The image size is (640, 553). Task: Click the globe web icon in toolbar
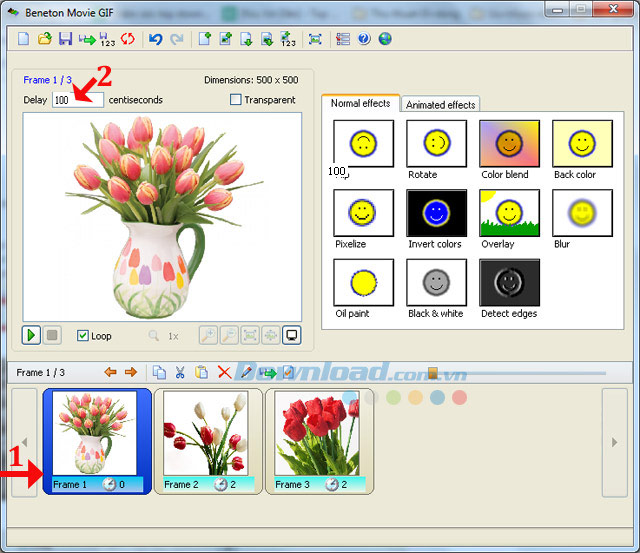pyautogui.click(x=385, y=40)
